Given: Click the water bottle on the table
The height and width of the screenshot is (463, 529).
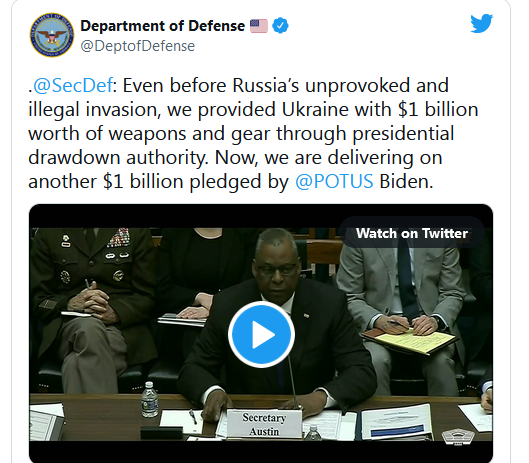Looking at the screenshot, I should (x=149, y=400).
